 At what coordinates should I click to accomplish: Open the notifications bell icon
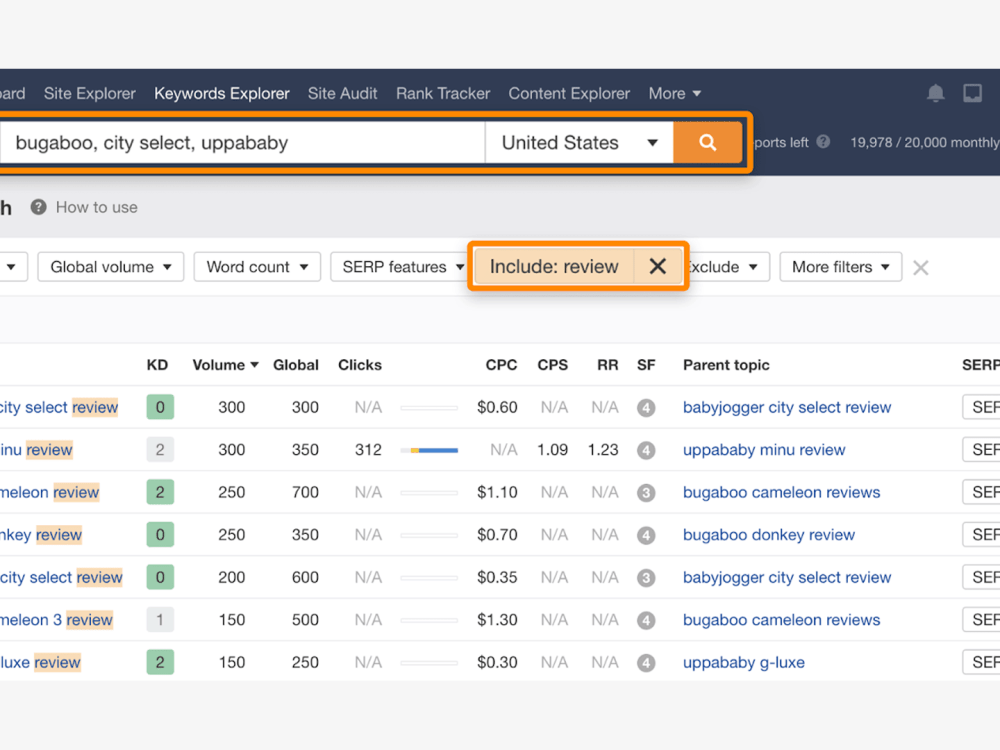click(x=935, y=93)
